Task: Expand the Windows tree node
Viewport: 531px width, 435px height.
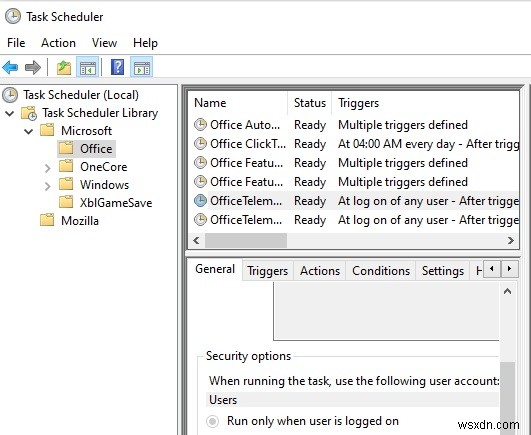Action: pyautogui.click(x=48, y=186)
